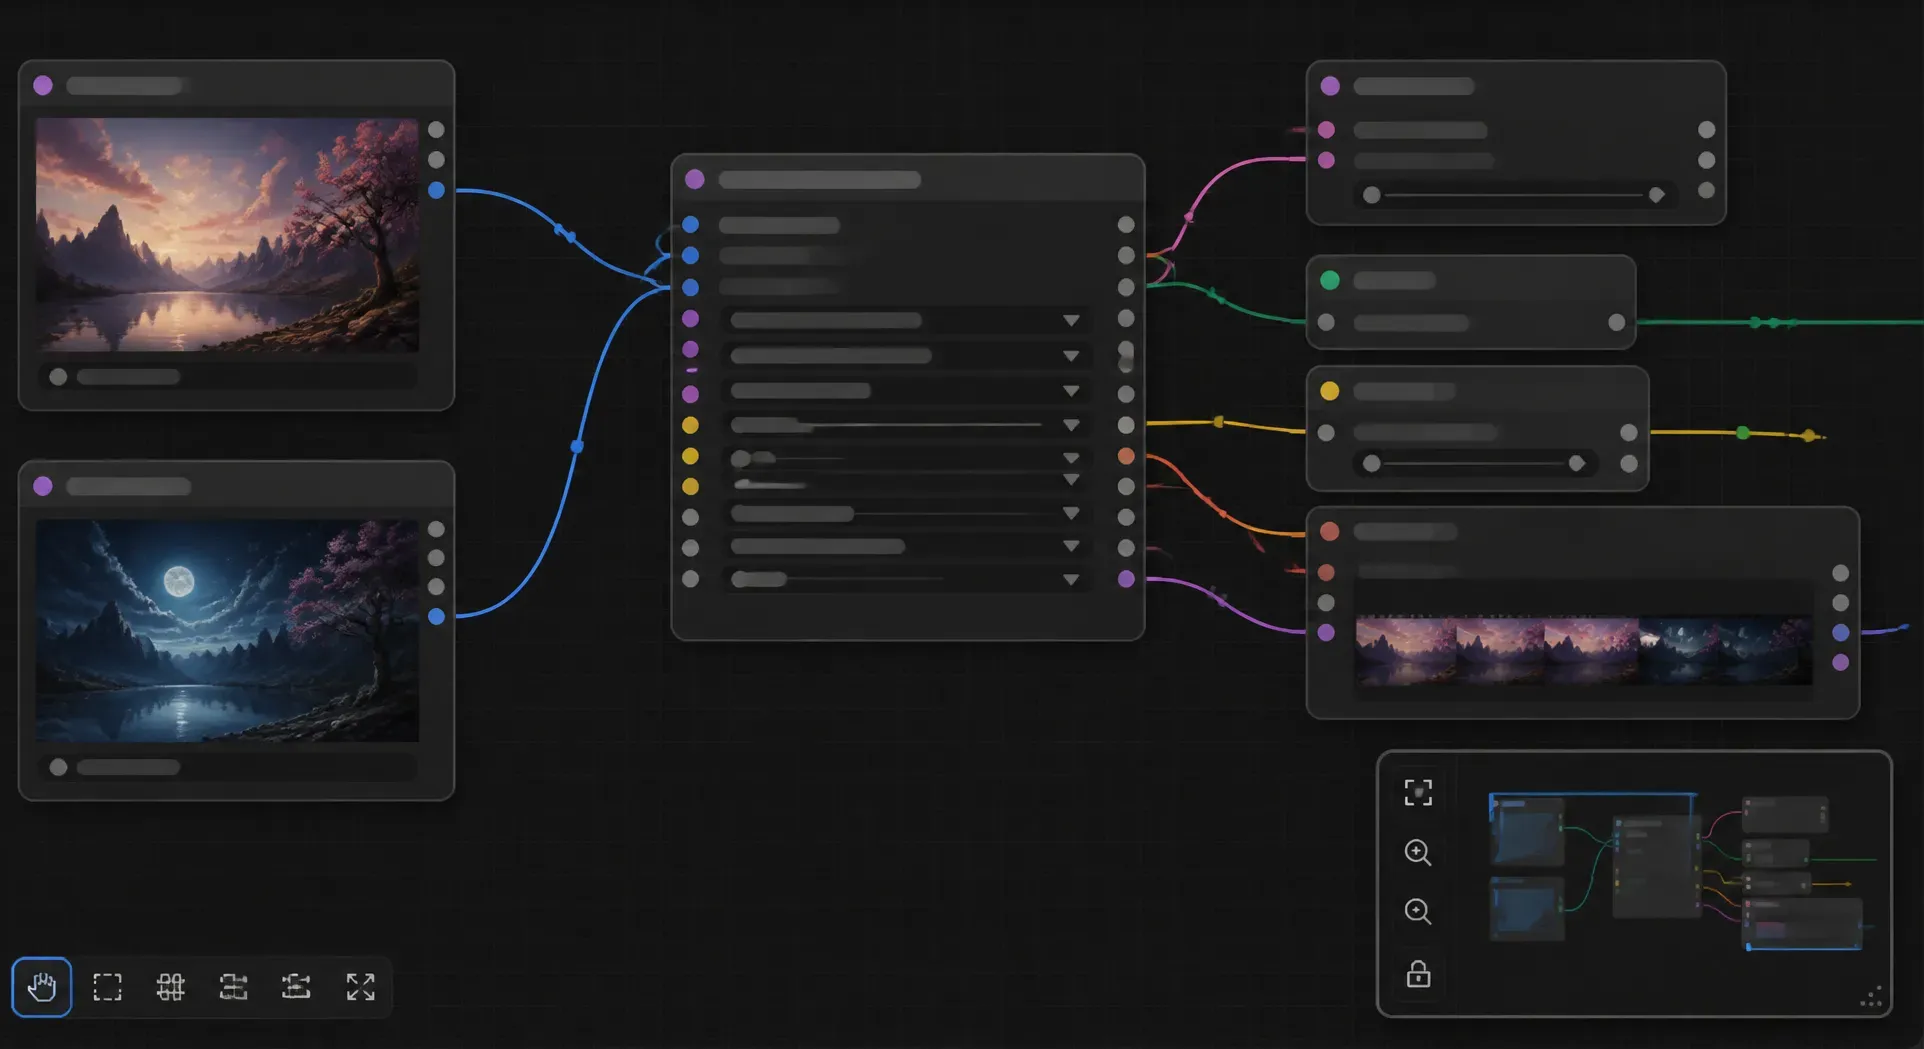
Task: Toggle the grid snap tool in the toolbar
Action: click(x=171, y=987)
